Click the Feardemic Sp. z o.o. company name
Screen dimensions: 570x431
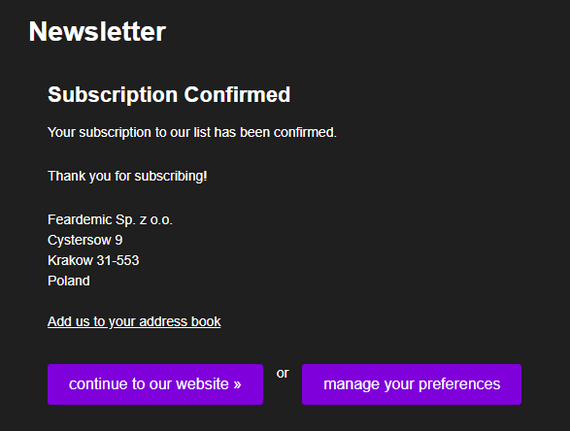point(110,220)
